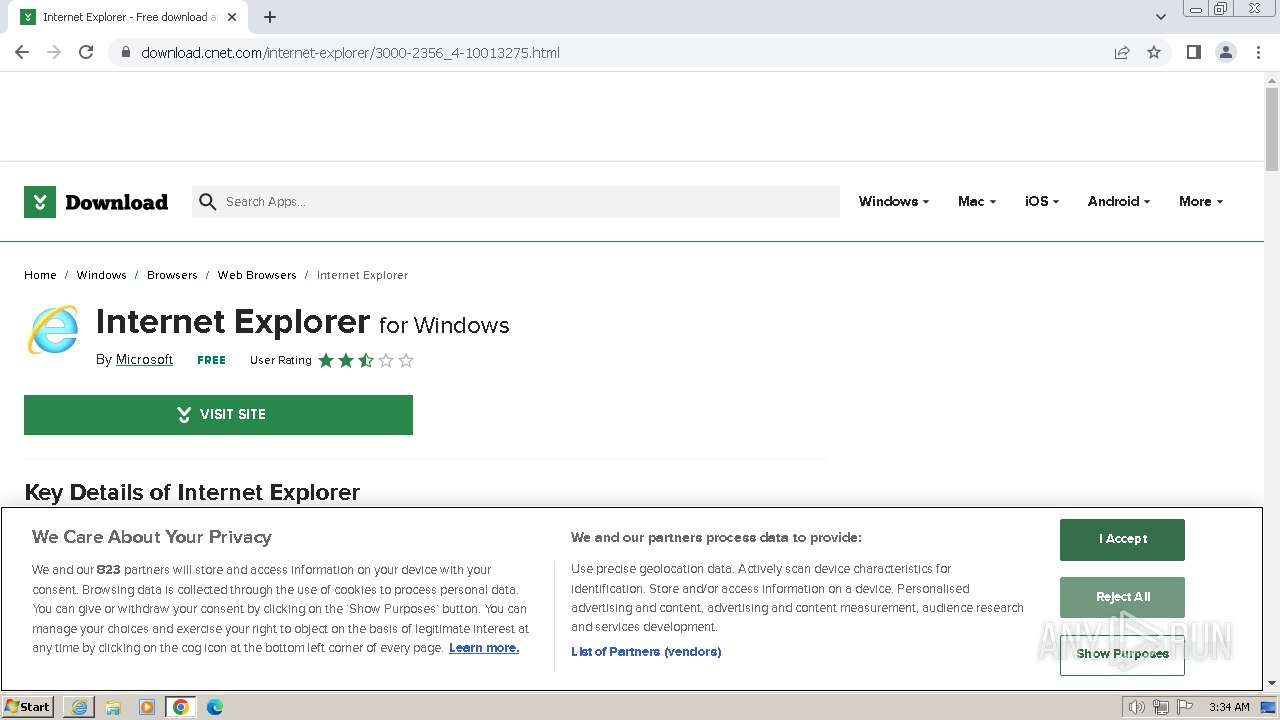Expand the tab search chevron
This screenshot has height=720, width=1280.
1160,17
